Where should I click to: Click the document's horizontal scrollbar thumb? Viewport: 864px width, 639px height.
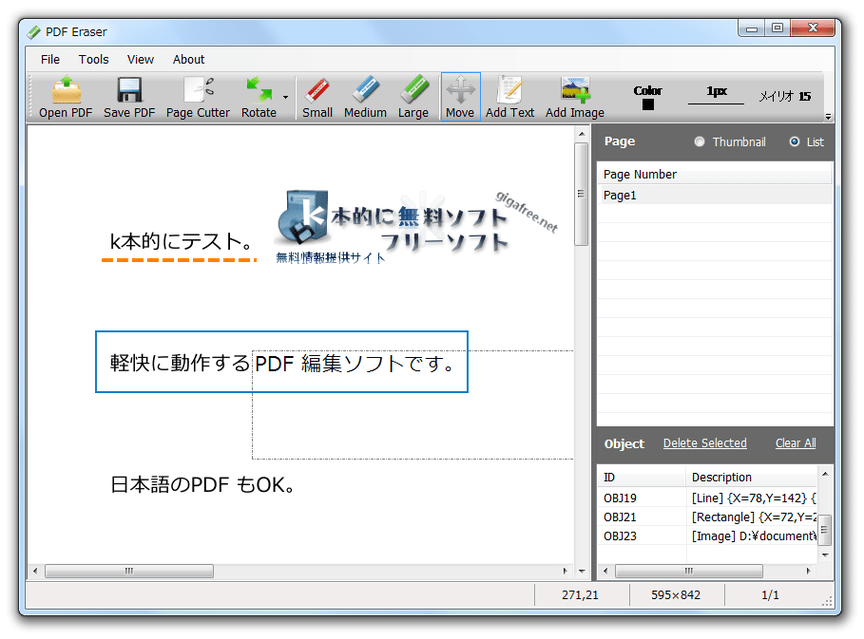129,571
